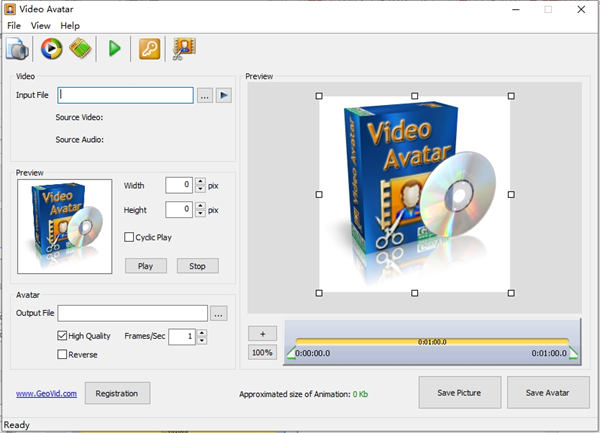Focus the Output File text field
The image size is (600, 433).
click(x=132, y=313)
